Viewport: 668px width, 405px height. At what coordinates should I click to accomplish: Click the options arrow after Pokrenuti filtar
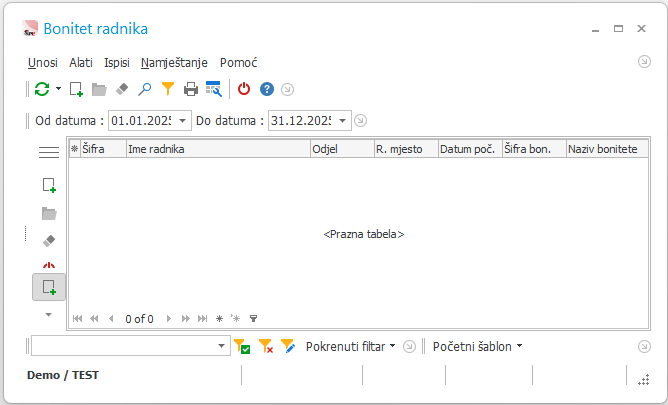(x=409, y=347)
